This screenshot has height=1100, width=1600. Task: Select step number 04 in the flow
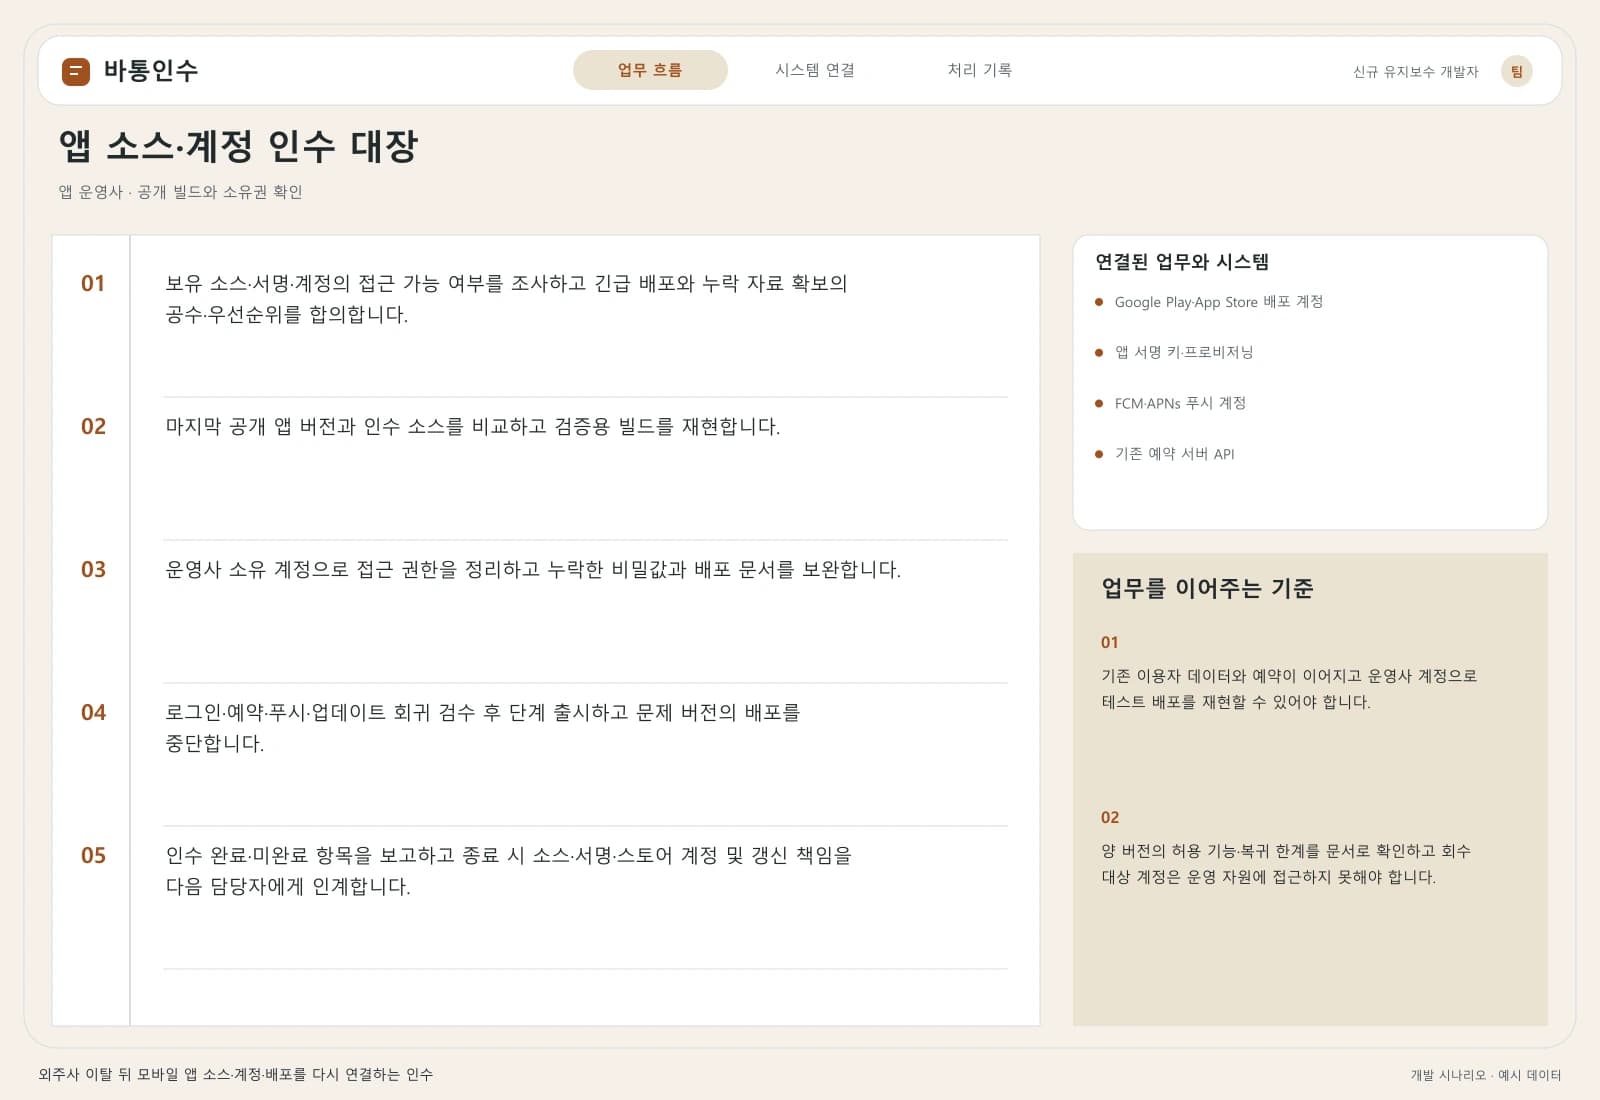point(93,712)
